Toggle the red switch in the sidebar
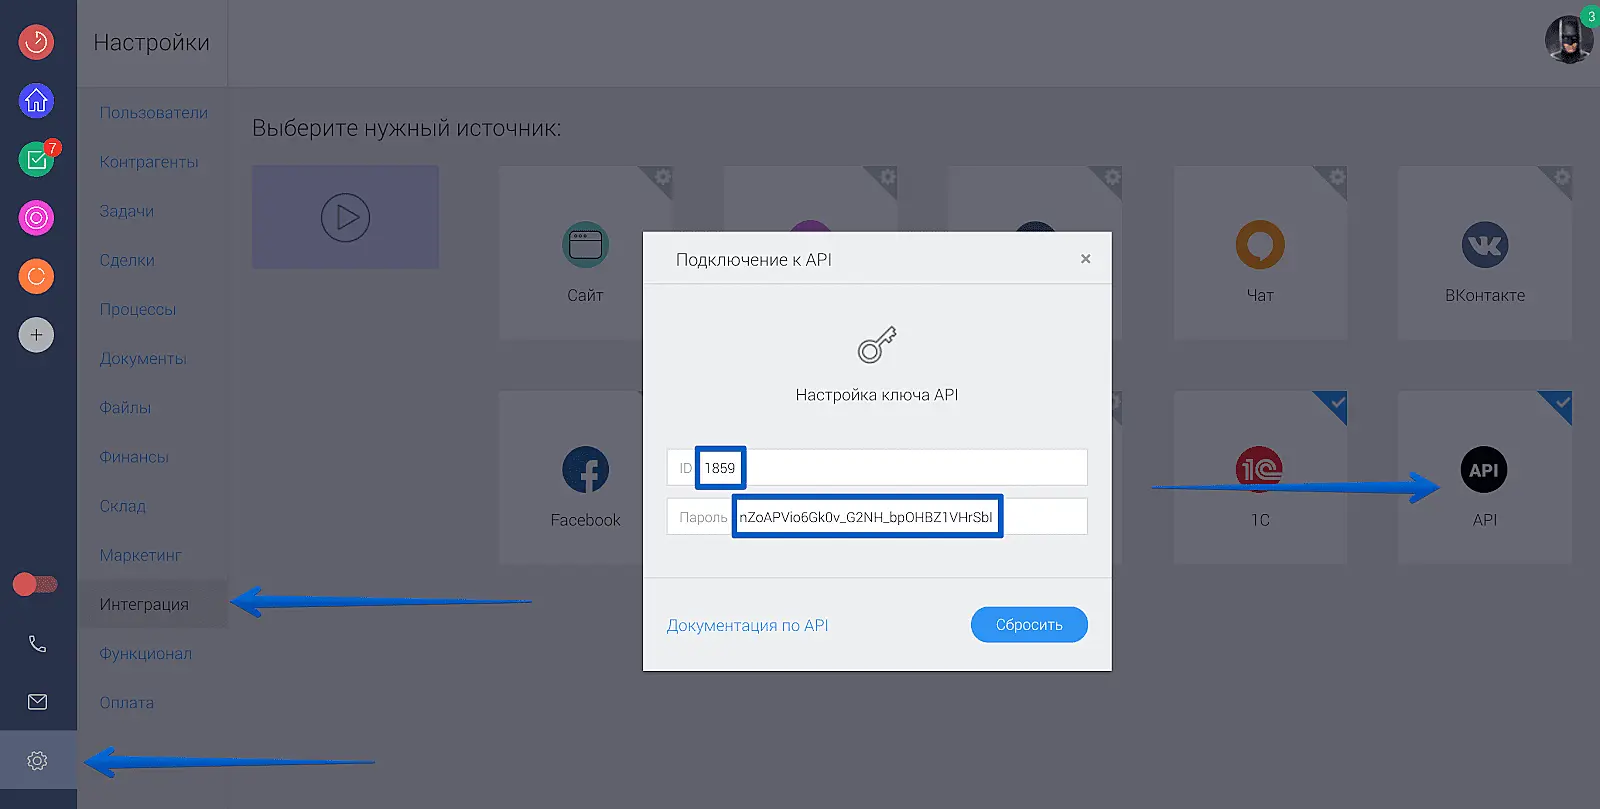Viewport: 1600px width, 809px height. coord(35,584)
